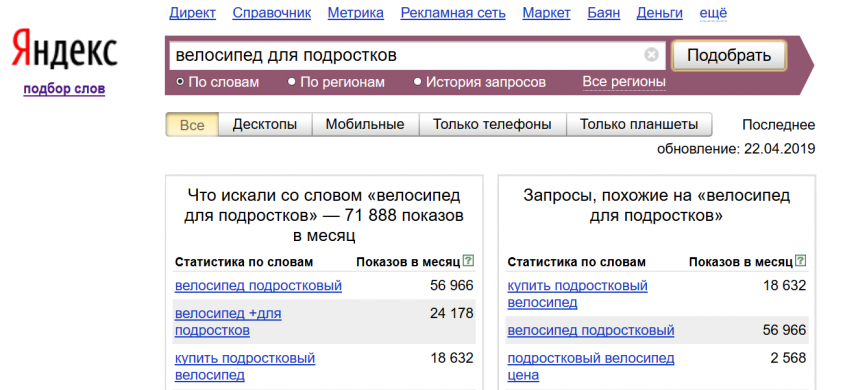Switch to the Только телефоны tab
The image size is (845, 390).
pos(493,124)
